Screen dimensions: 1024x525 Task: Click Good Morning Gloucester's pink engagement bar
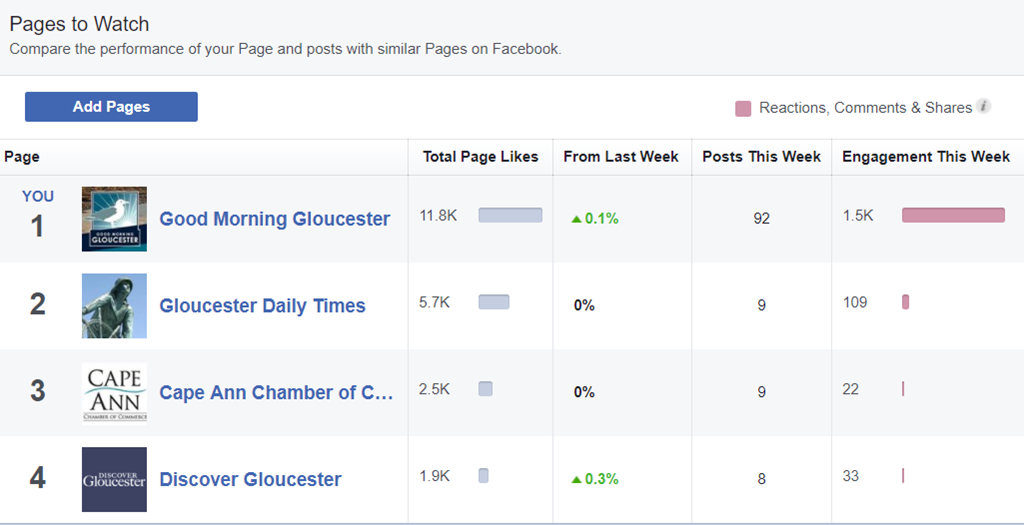coord(953,215)
